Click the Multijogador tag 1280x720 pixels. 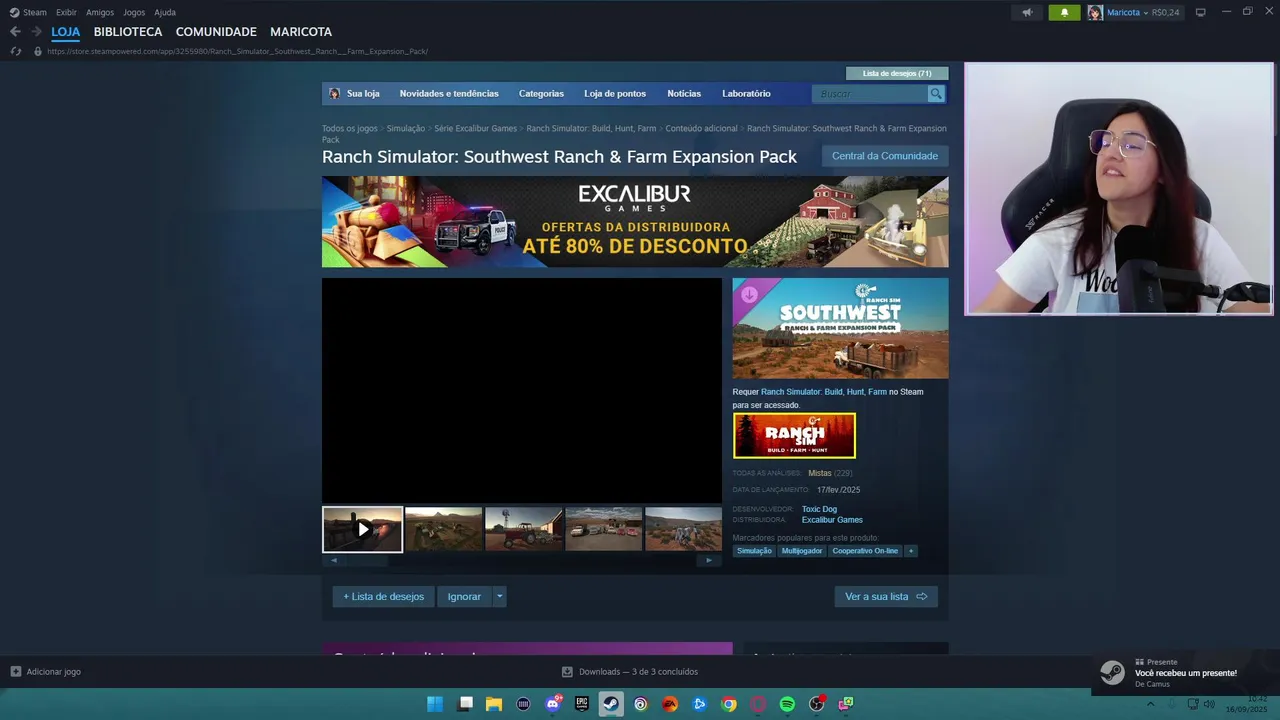802,551
